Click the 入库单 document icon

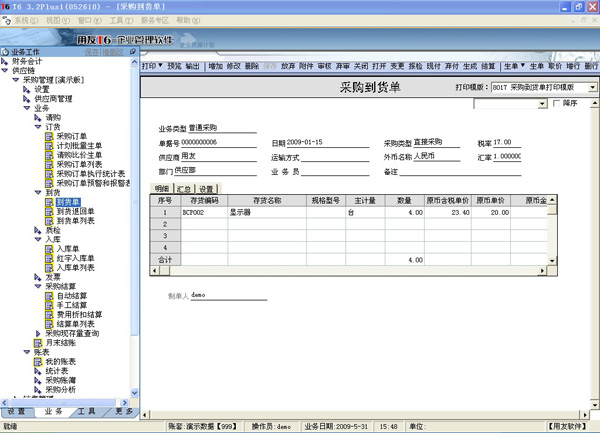tap(49, 249)
